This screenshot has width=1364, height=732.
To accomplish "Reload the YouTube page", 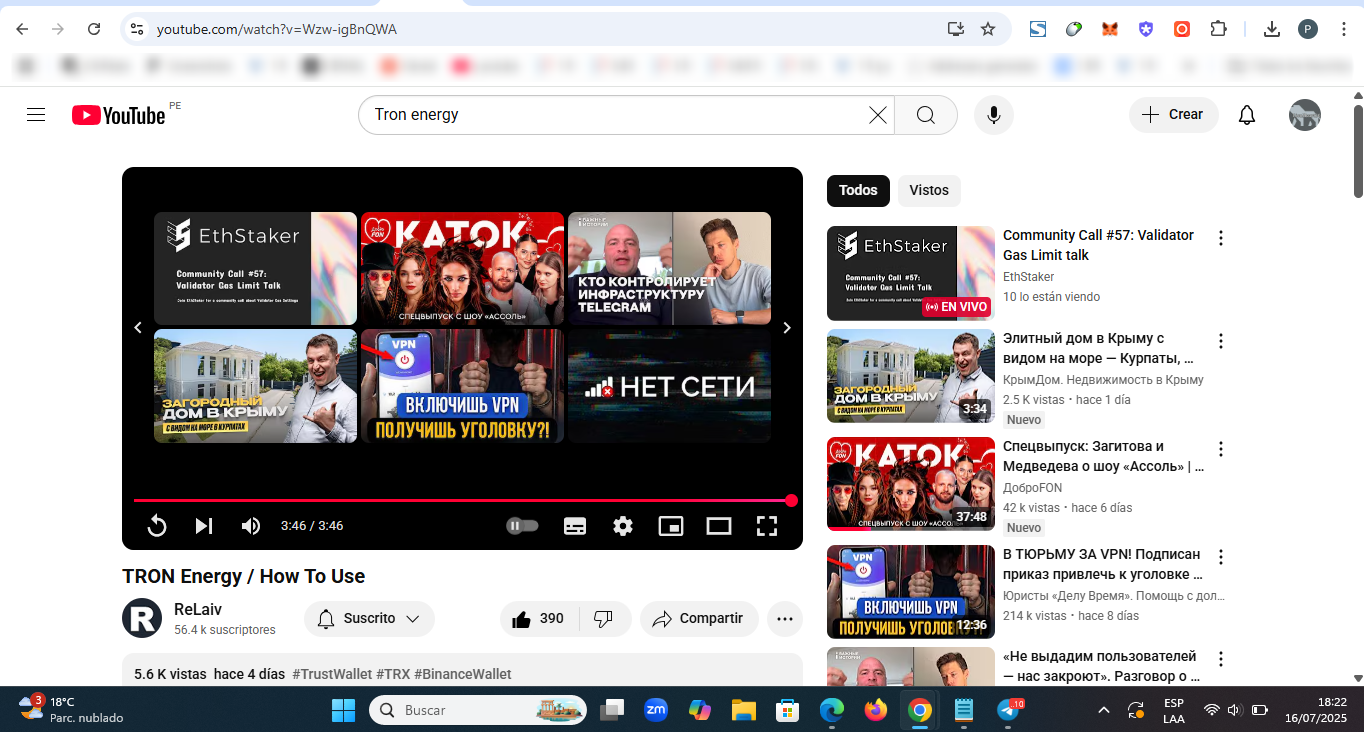I will 94,29.
